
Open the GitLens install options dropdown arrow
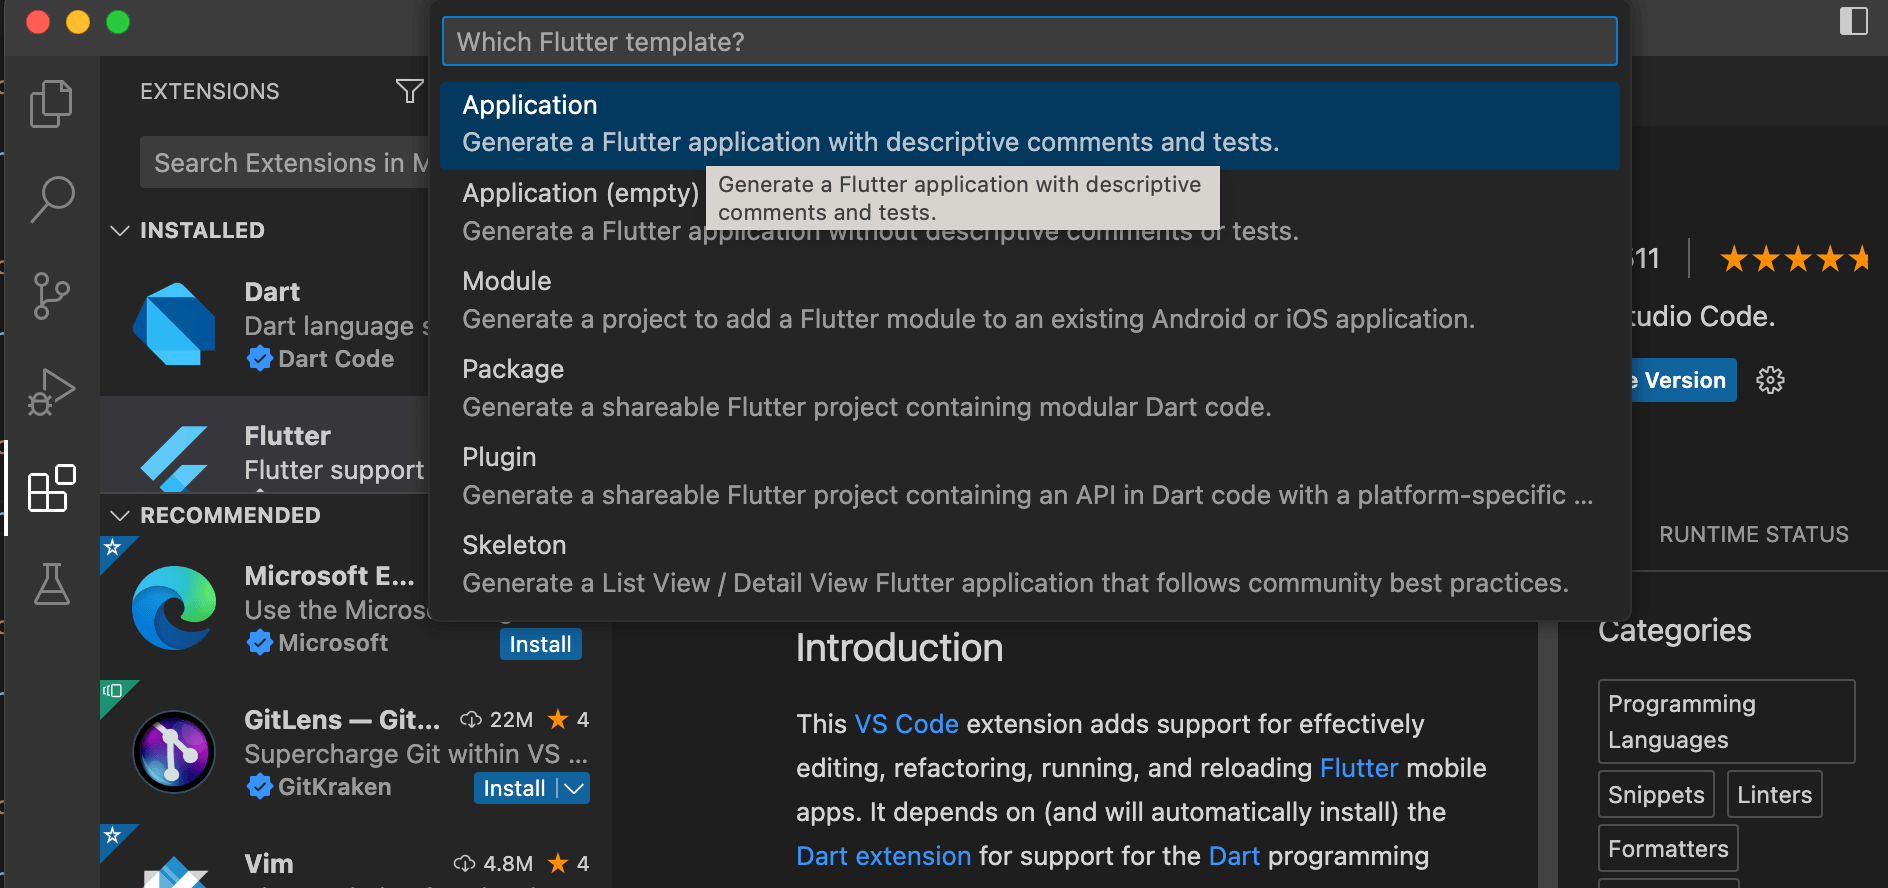point(572,788)
